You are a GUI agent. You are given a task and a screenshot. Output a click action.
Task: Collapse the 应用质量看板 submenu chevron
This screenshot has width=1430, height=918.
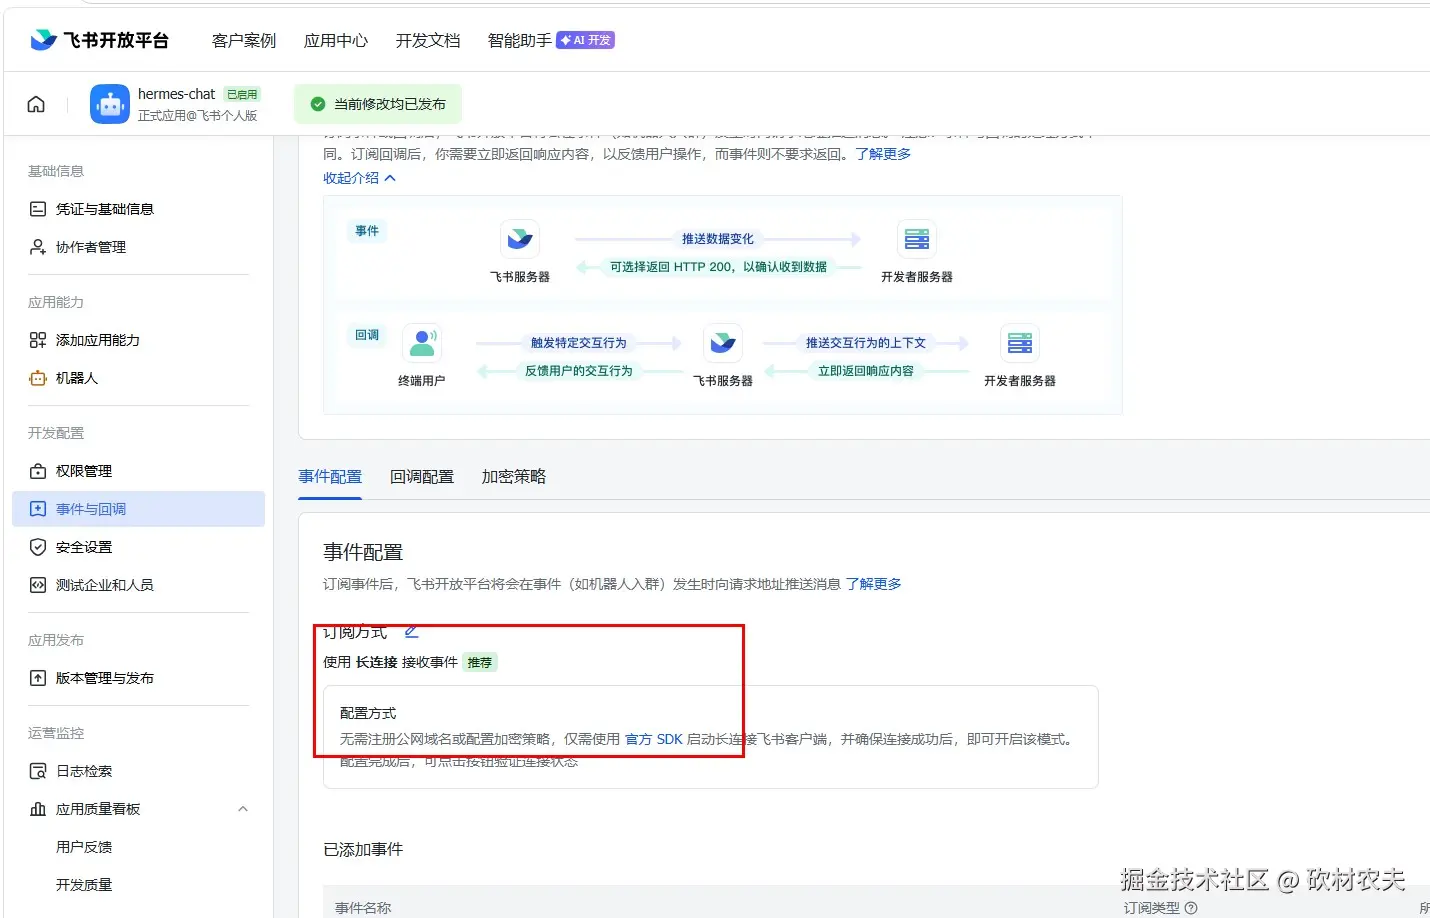pyautogui.click(x=243, y=809)
